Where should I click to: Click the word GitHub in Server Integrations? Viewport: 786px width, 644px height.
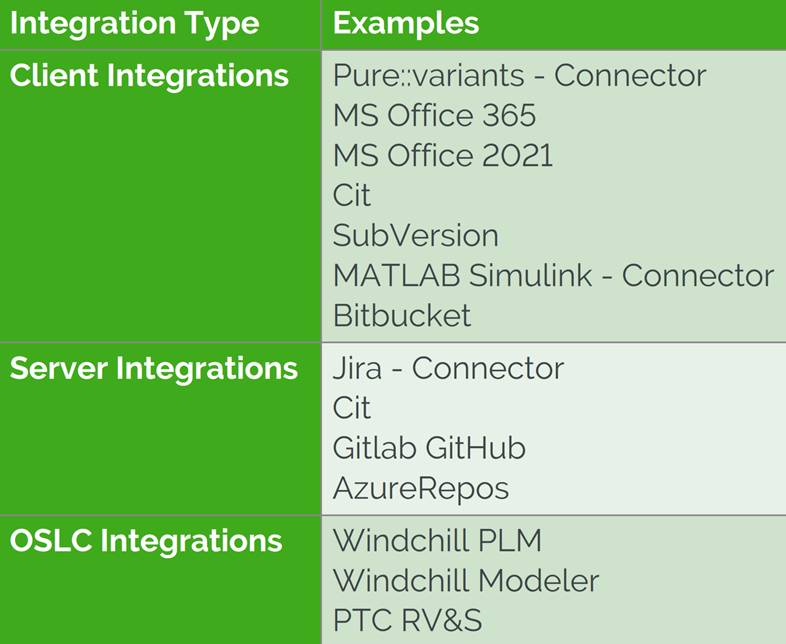pyautogui.click(x=475, y=448)
